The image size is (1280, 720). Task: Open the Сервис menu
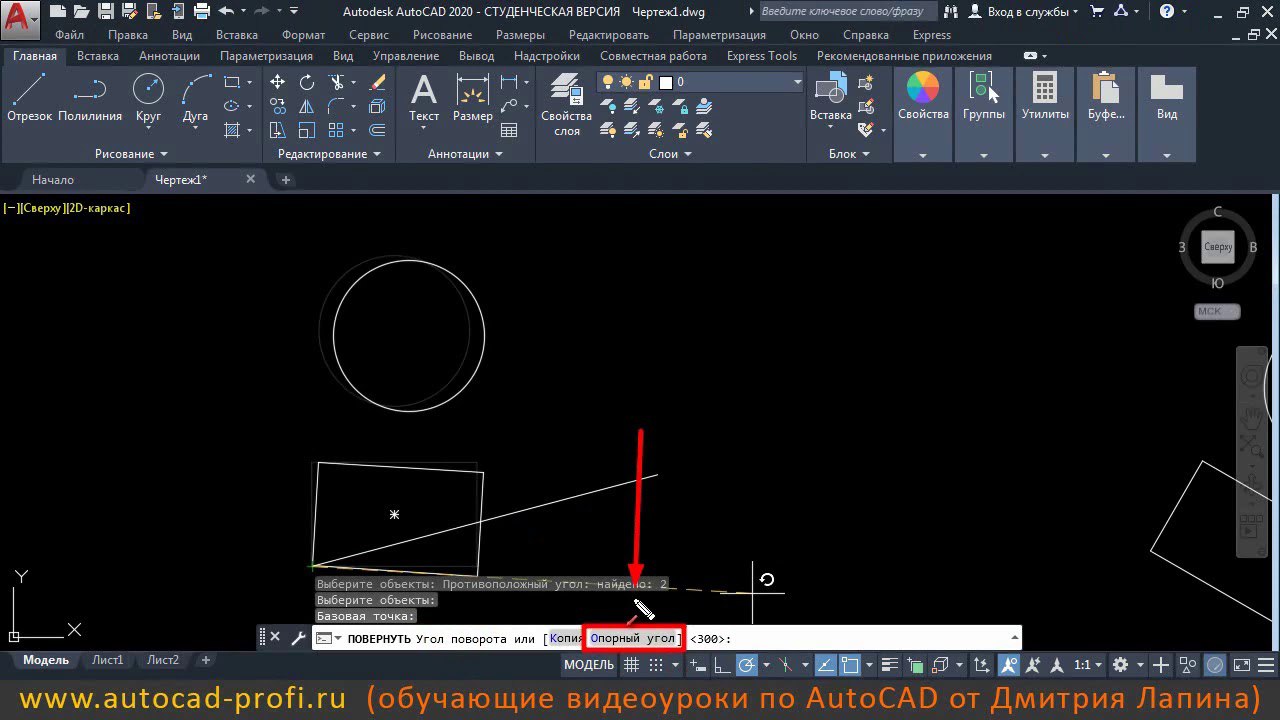point(370,35)
